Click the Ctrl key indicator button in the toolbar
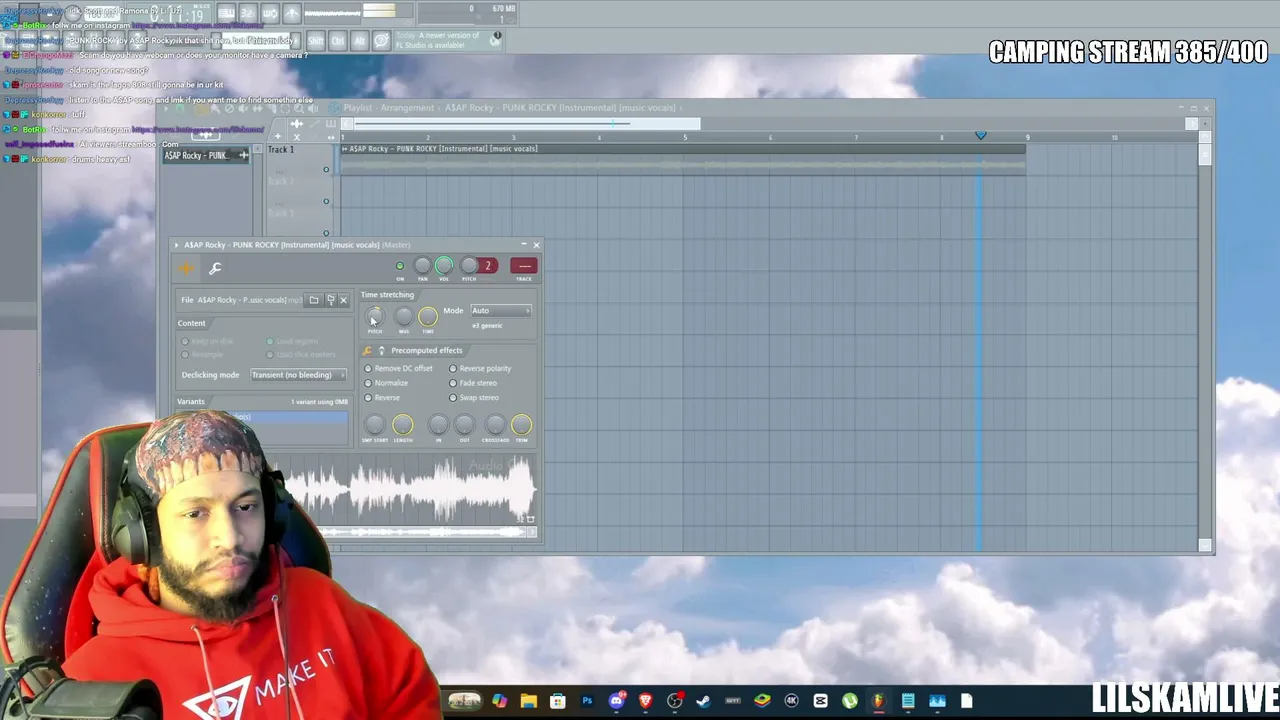1280x720 pixels. coord(338,41)
